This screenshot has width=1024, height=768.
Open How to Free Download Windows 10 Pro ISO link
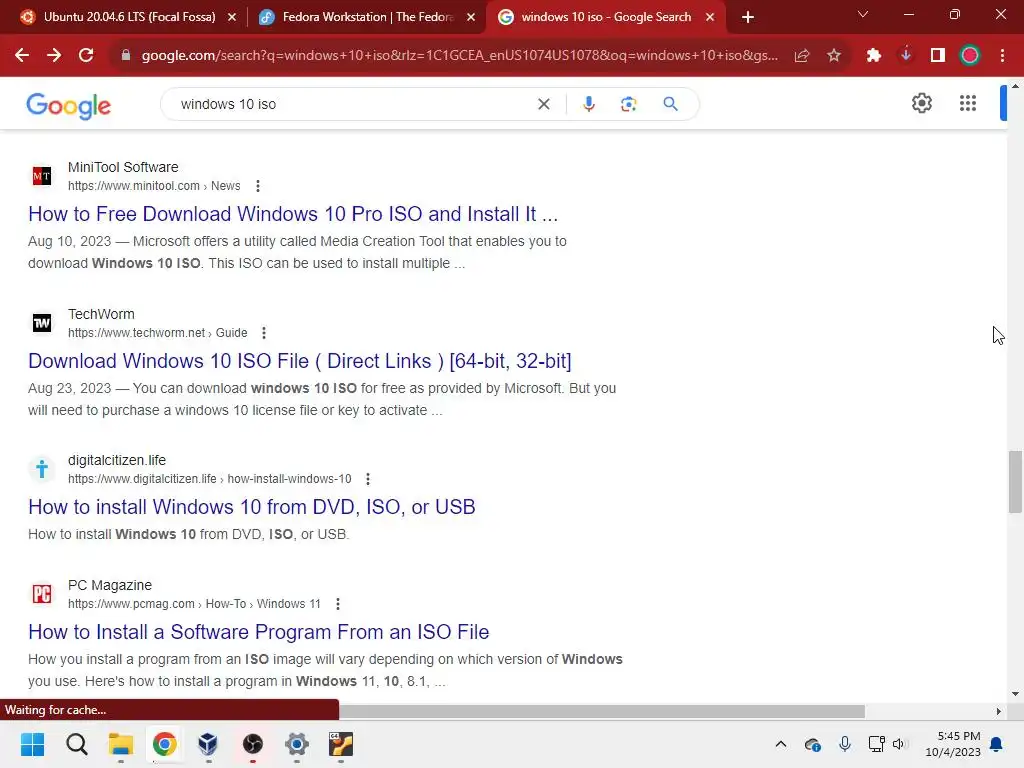click(x=293, y=214)
